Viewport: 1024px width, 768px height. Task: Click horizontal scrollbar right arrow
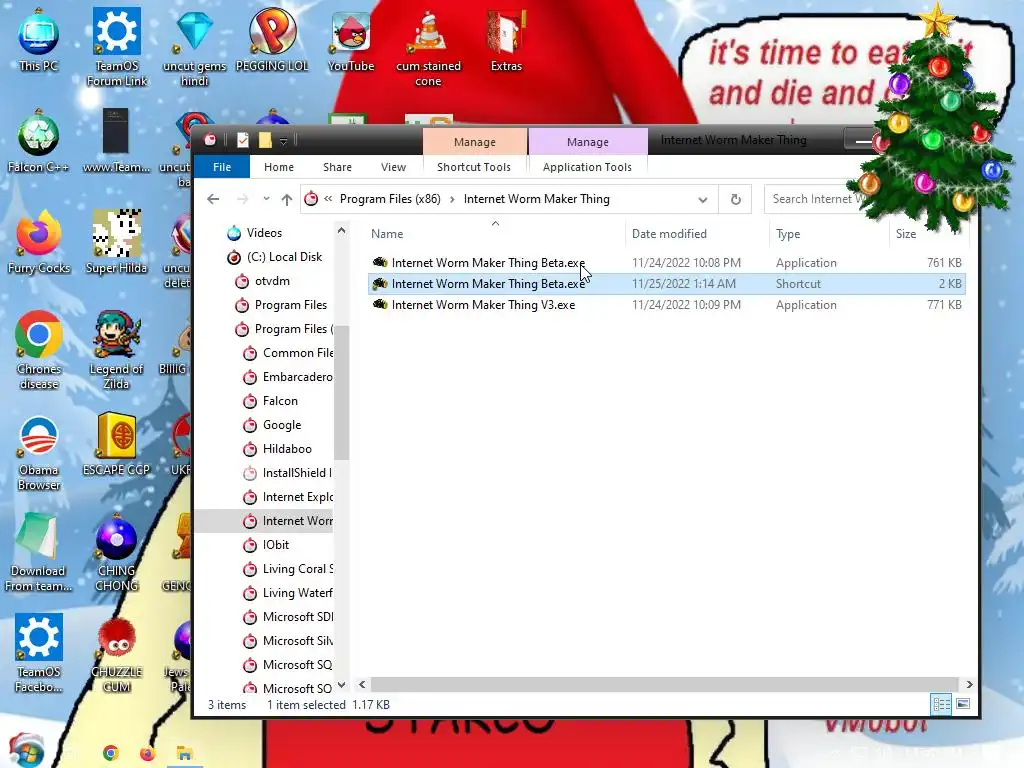(x=969, y=684)
